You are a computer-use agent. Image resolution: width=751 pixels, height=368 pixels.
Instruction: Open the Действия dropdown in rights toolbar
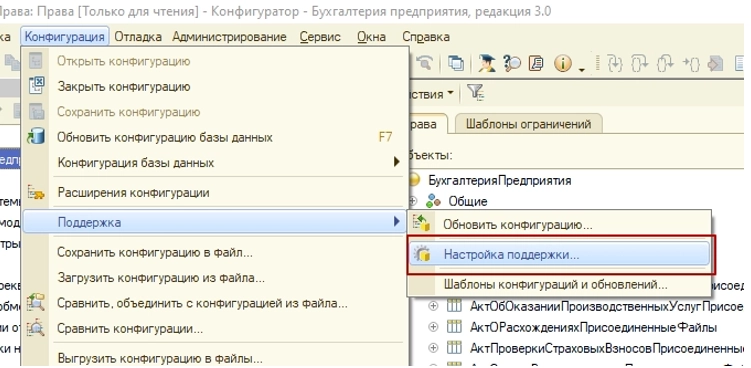[433, 94]
